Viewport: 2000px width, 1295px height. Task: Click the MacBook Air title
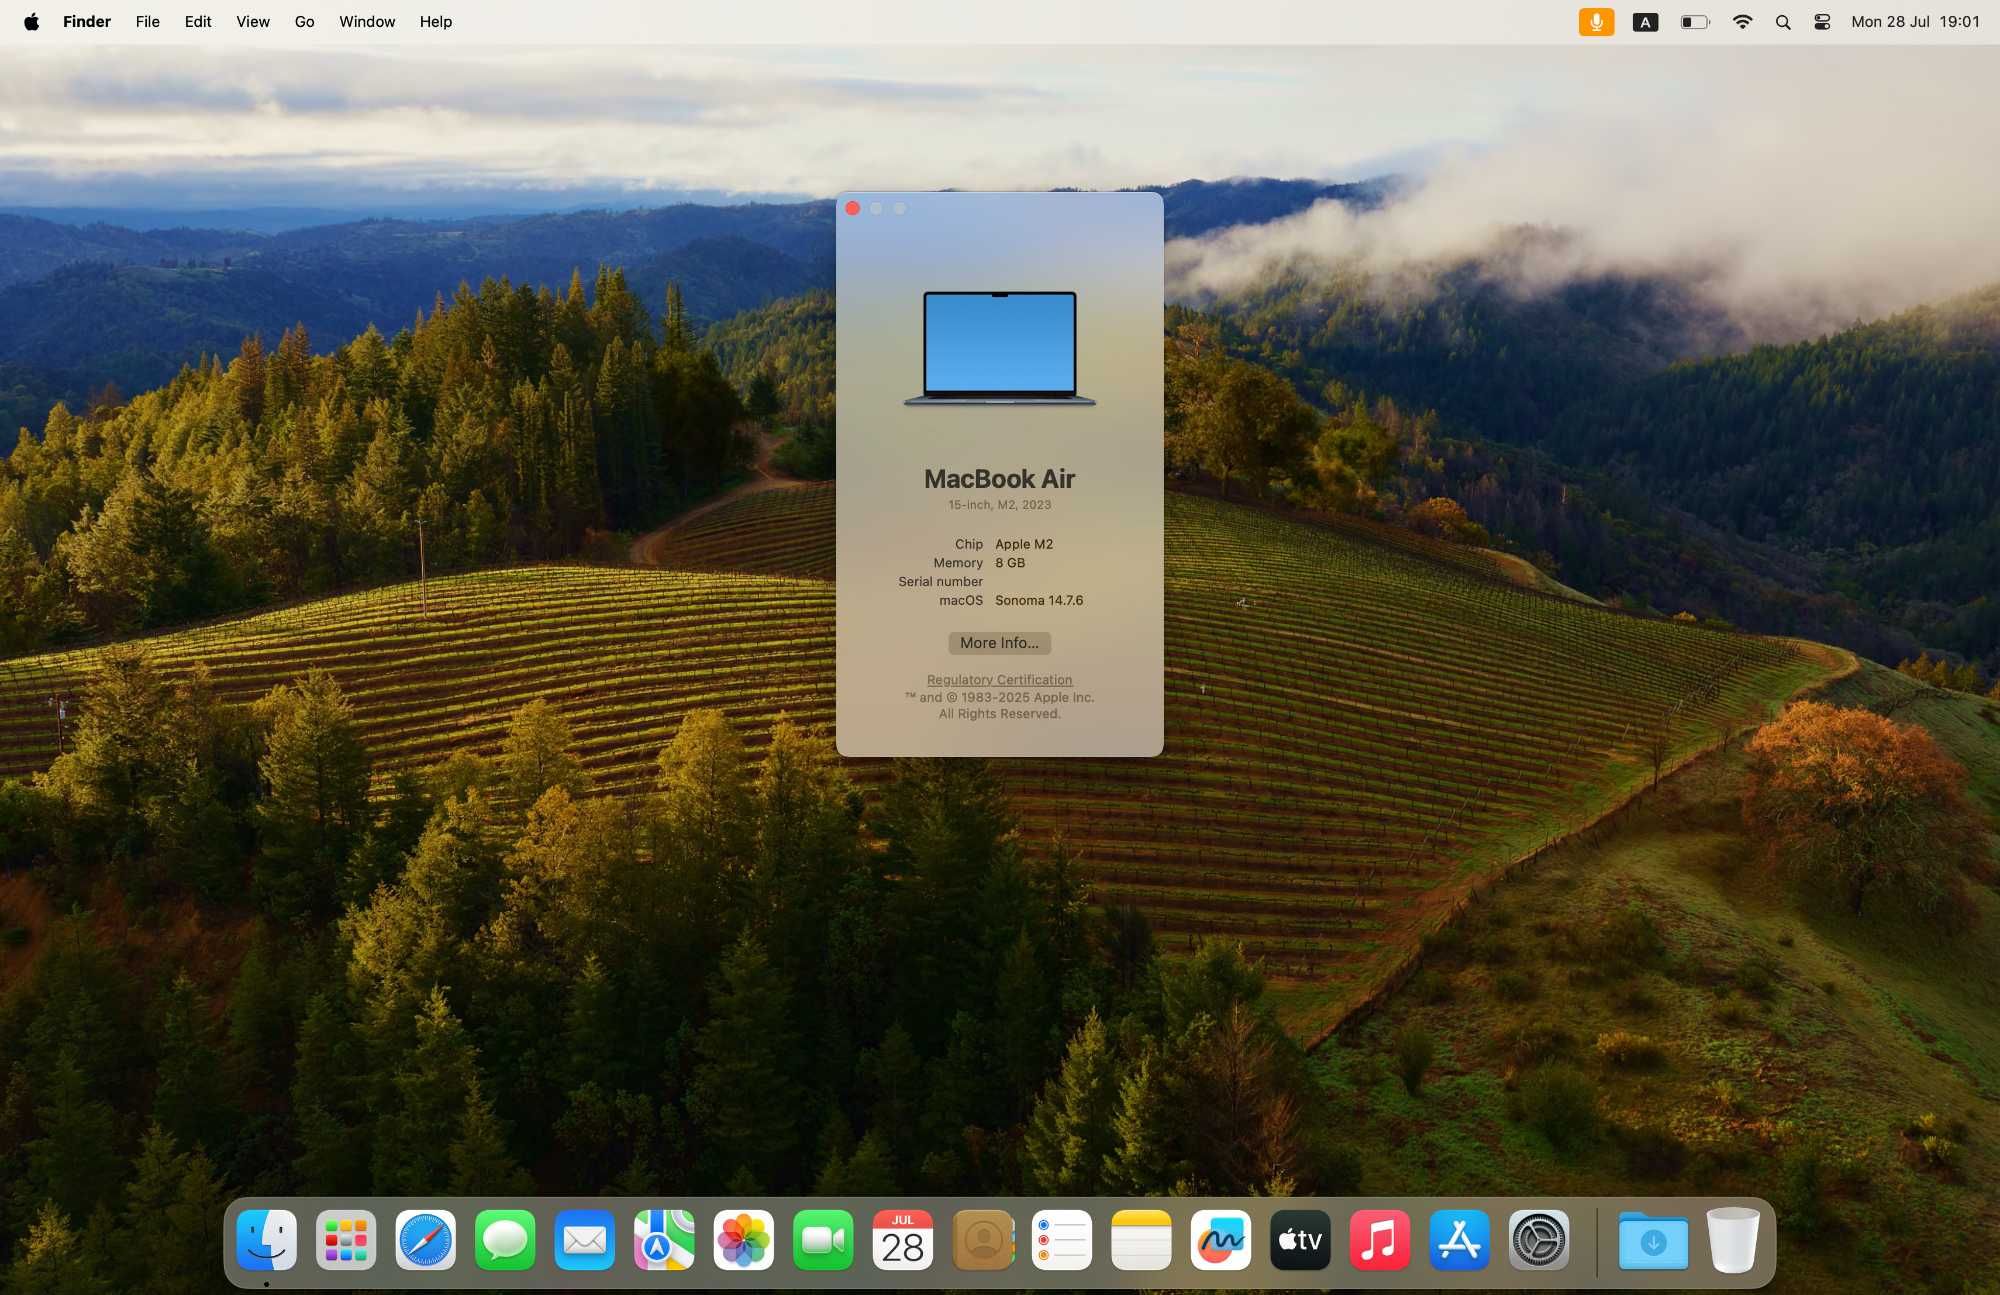coord(1000,479)
